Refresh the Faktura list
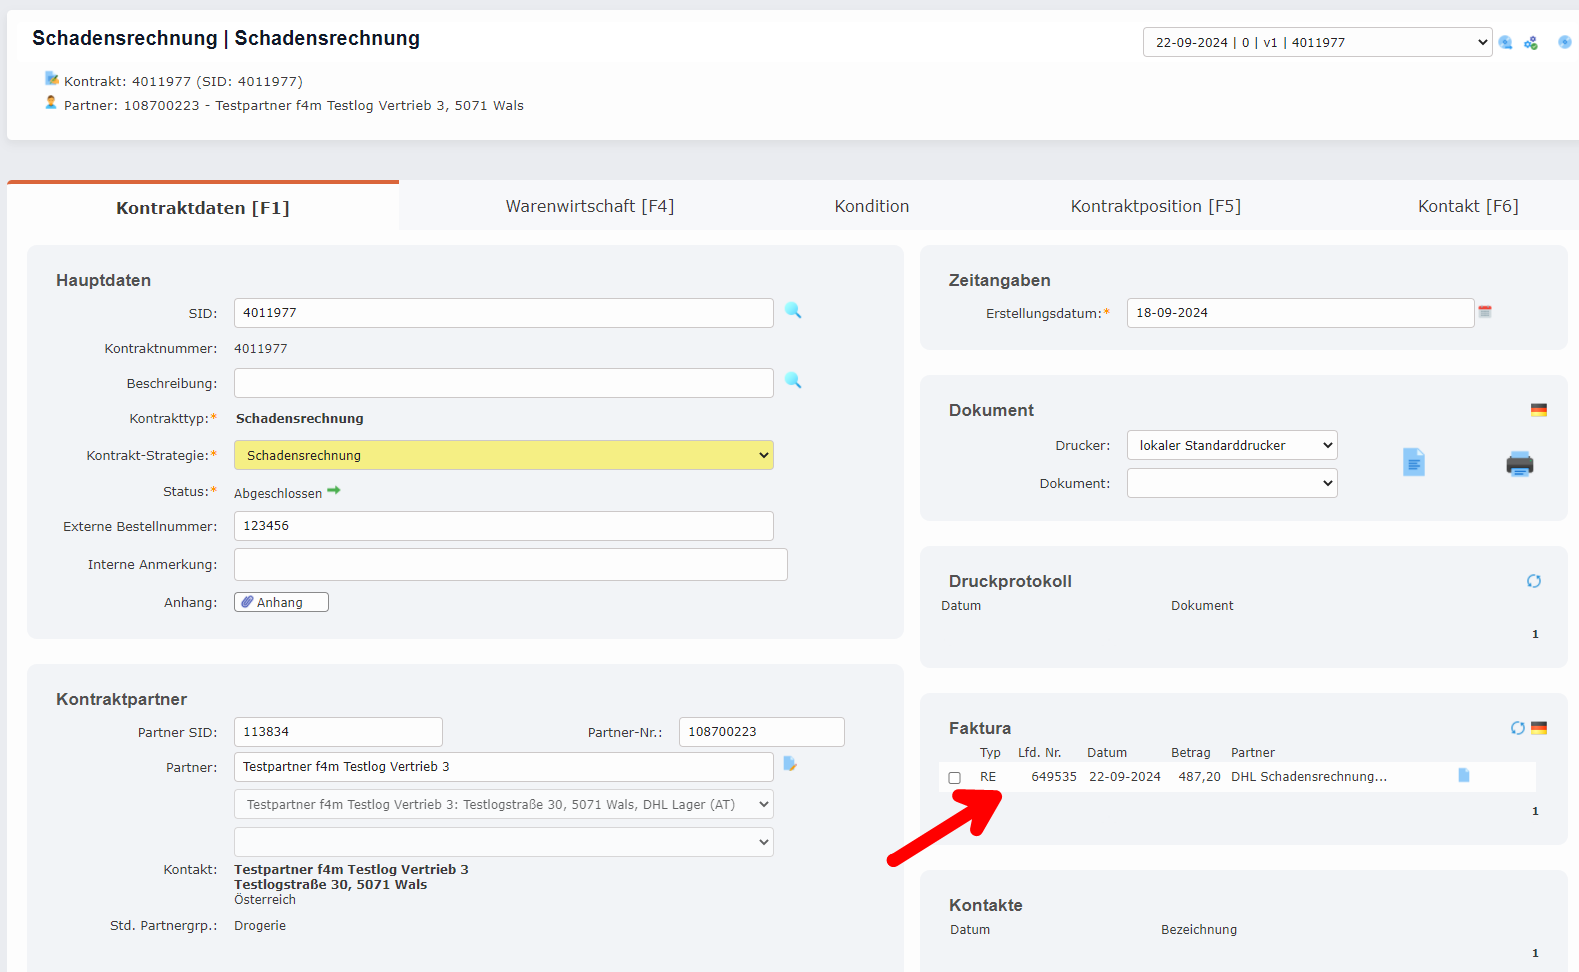This screenshot has width=1579, height=972. (x=1518, y=728)
